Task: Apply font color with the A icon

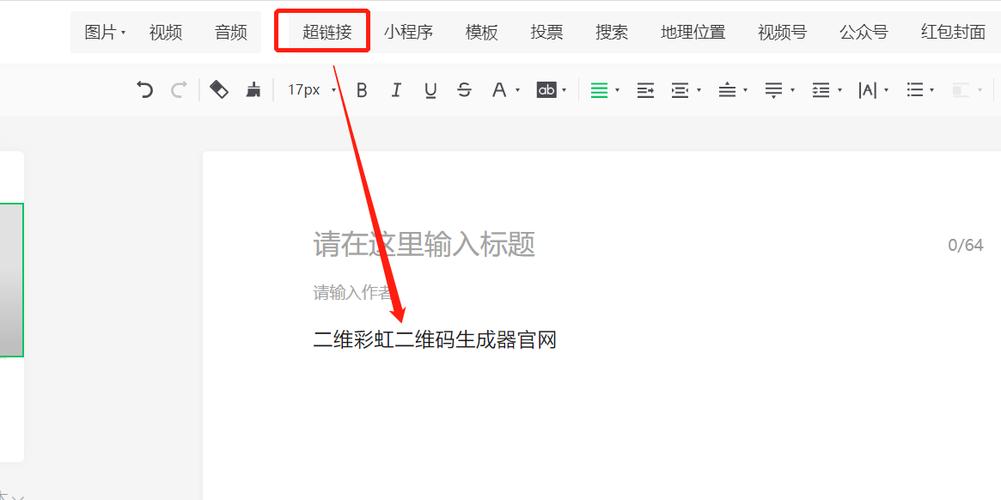Action: click(x=499, y=90)
